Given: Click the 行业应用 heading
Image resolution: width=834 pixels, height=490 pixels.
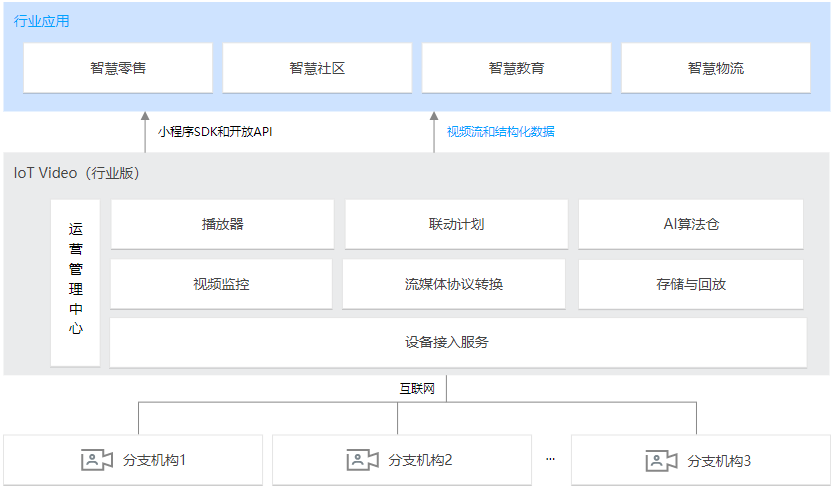Looking at the screenshot, I should 41,21.
